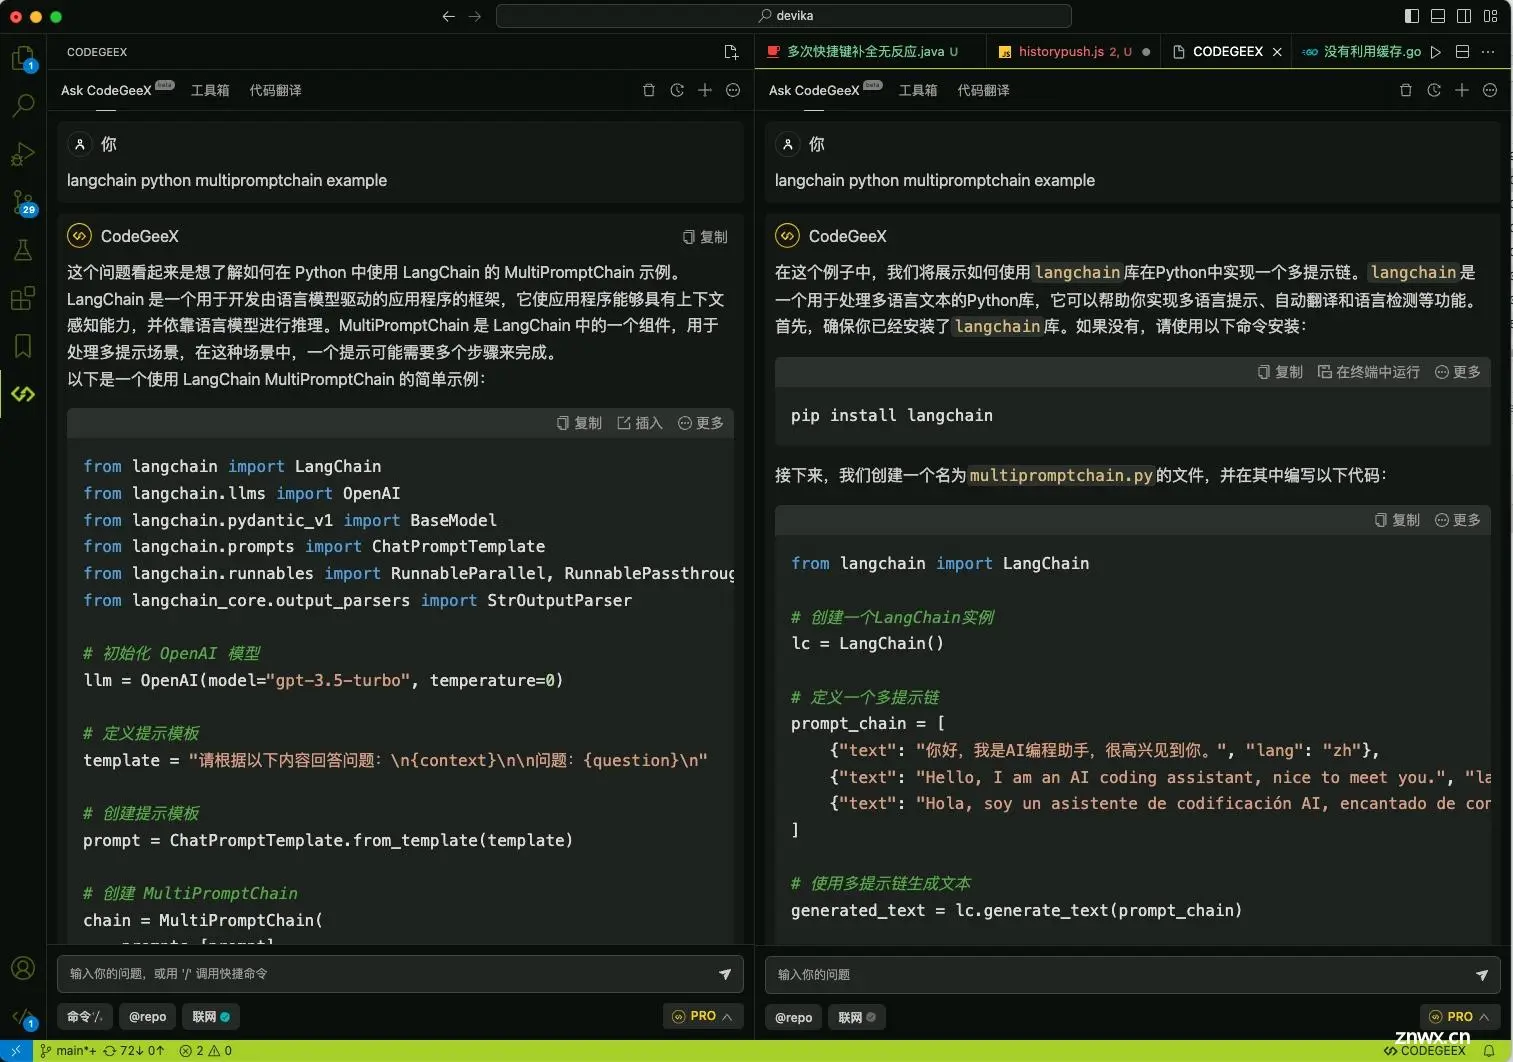The width and height of the screenshot is (1513, 1062).
Task: Open right panel more-options circle icon
Action: coord(1490,90)
